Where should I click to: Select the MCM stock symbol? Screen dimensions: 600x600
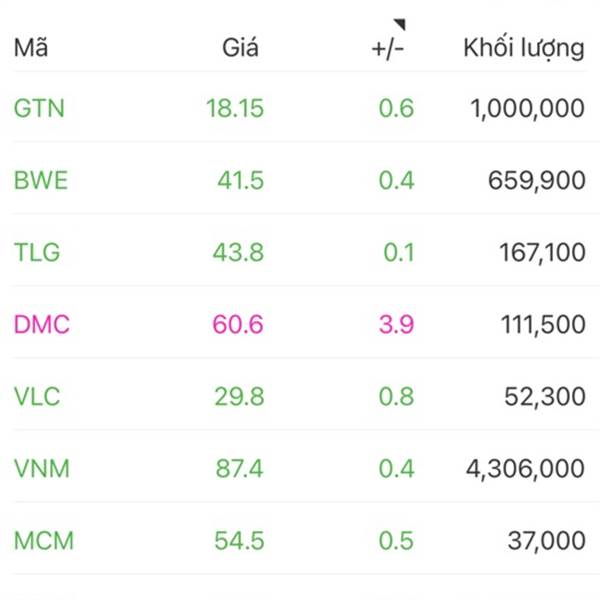coord(44,541)
